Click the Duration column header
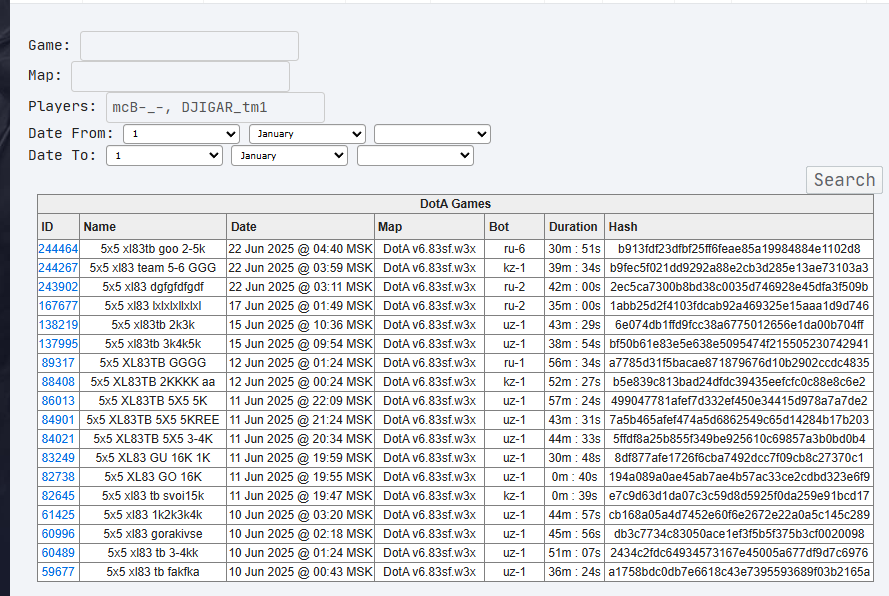Image resolution: width=889 pixels, height=596 pixels. [x=574, y=227]
